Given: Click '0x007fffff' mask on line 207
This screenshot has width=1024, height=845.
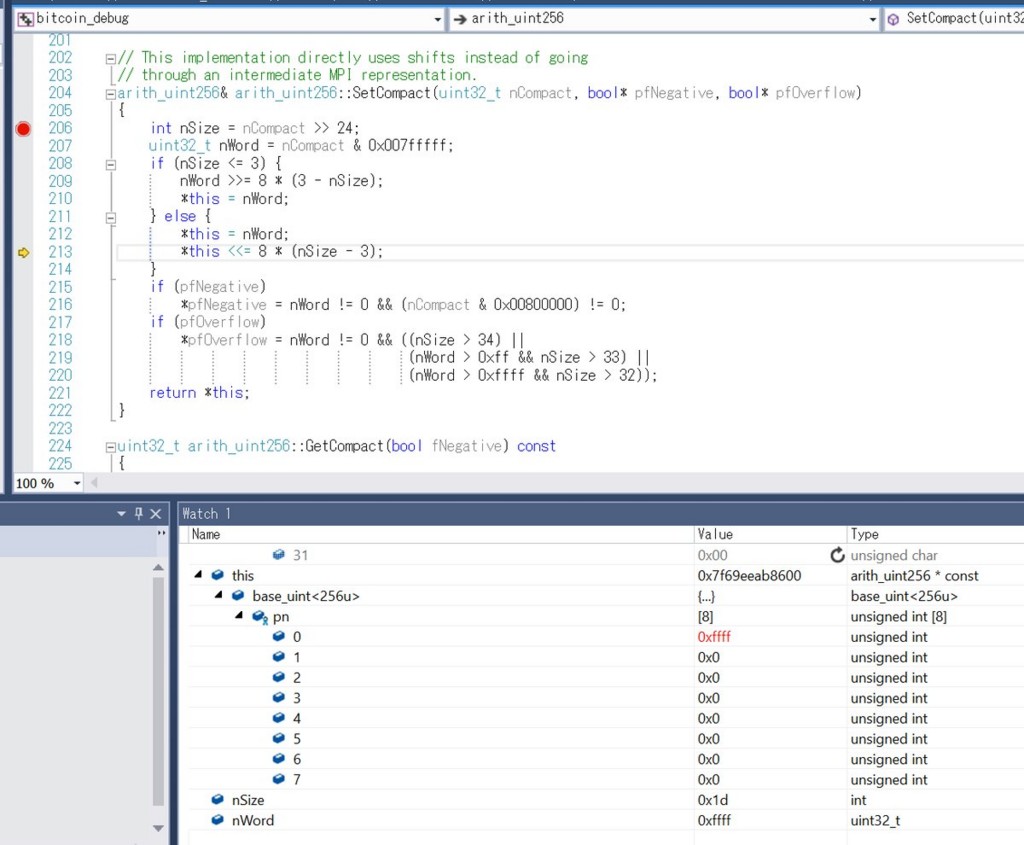Looking at the screenshot, I should (x=410, y=146).
